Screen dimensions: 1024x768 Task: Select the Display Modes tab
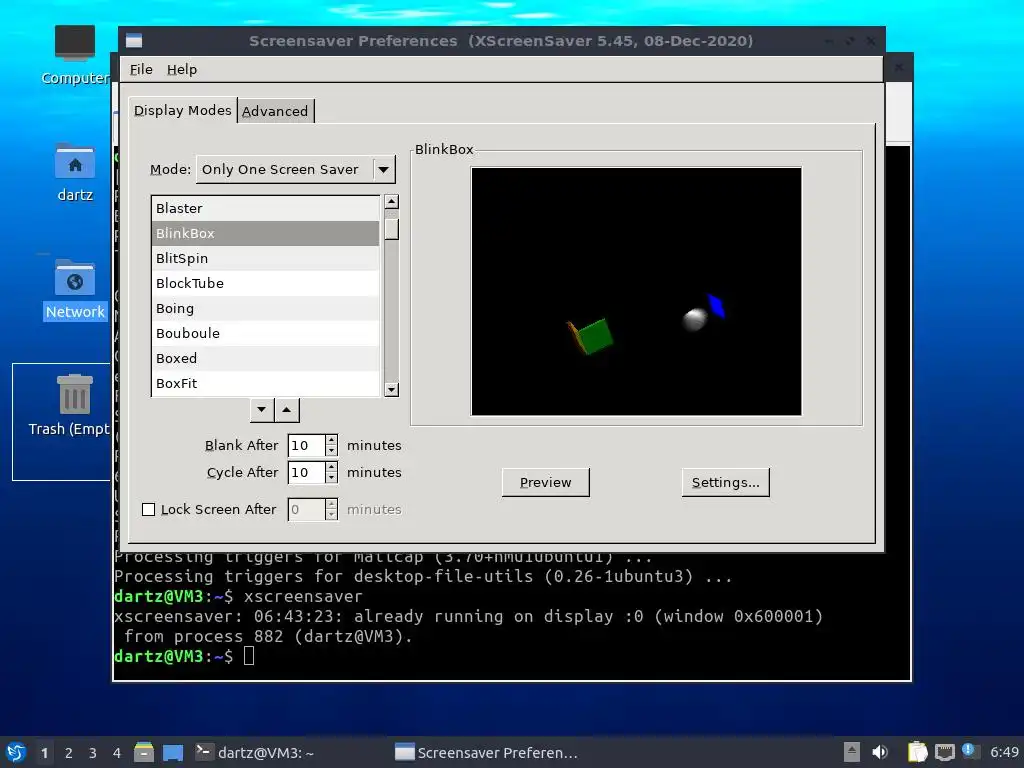click(183, 110)
